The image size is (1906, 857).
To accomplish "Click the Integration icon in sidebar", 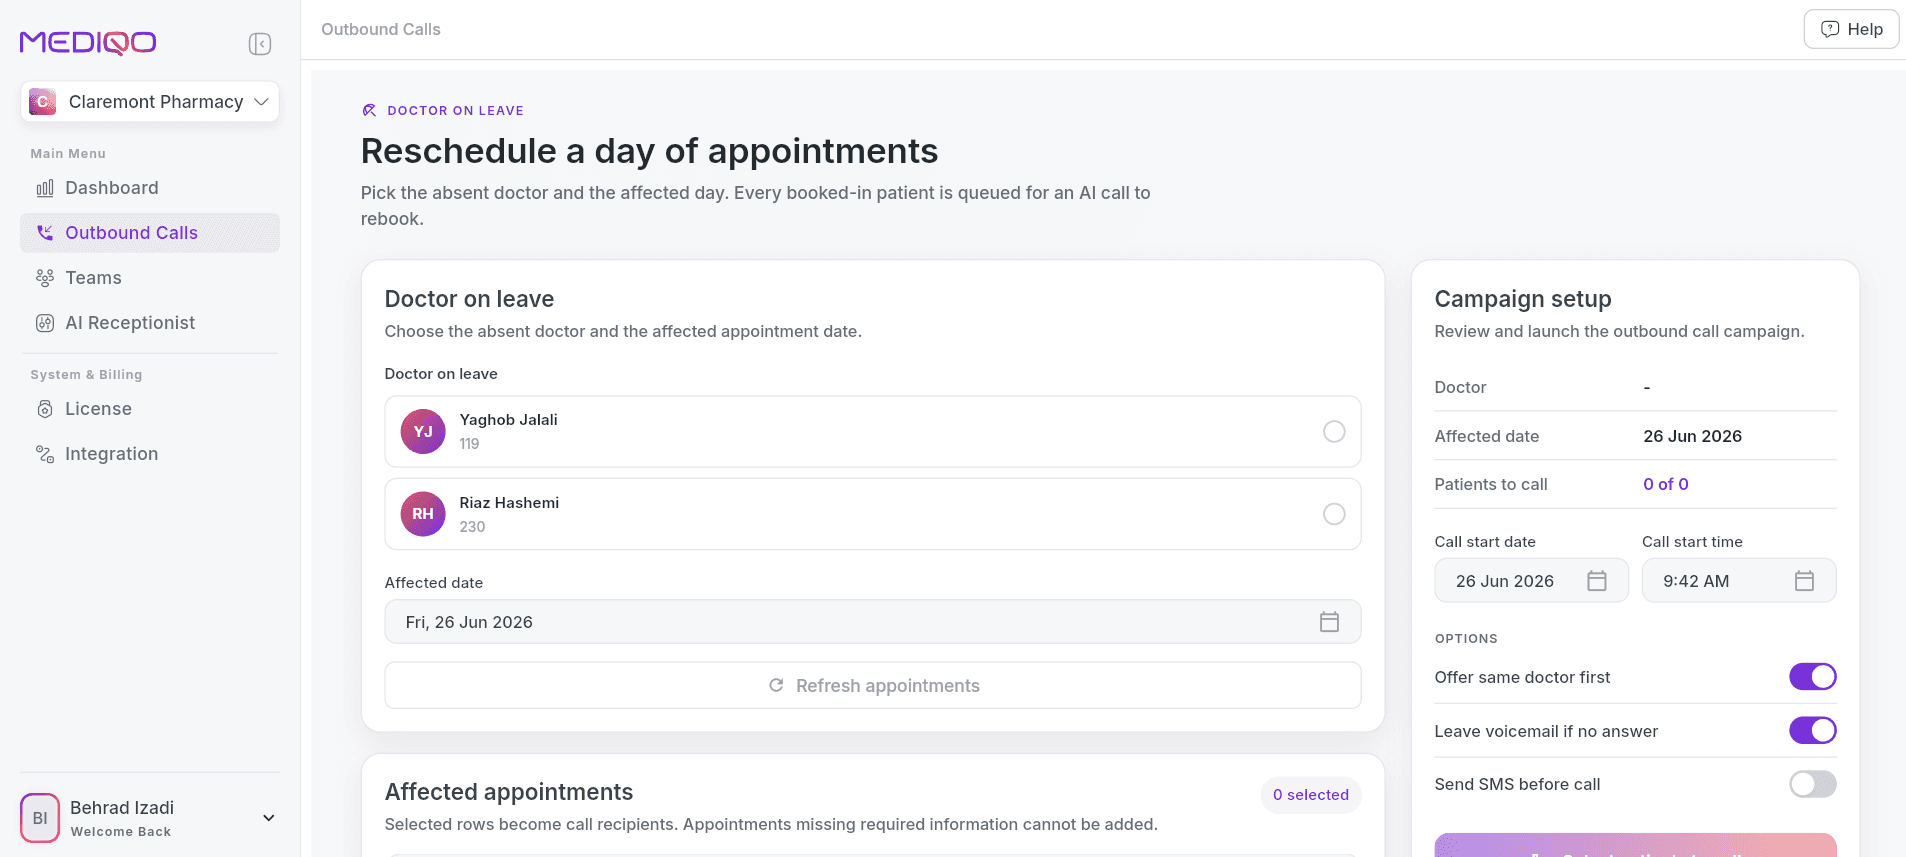I will (x=45, y=454).
